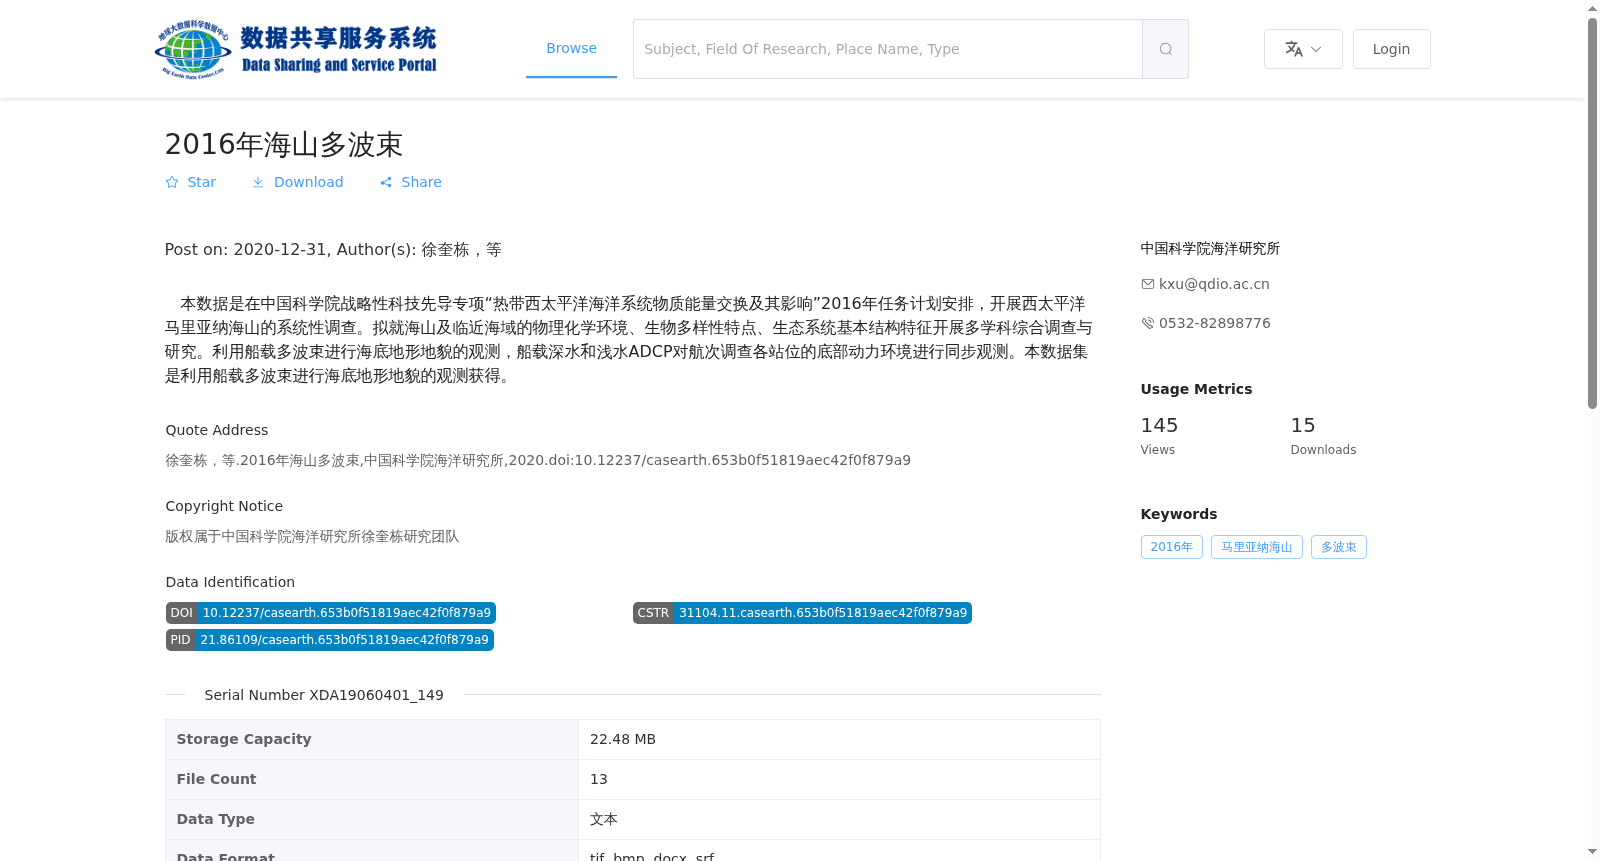Click the Serial Number XDA19060401_149 text

324,695
